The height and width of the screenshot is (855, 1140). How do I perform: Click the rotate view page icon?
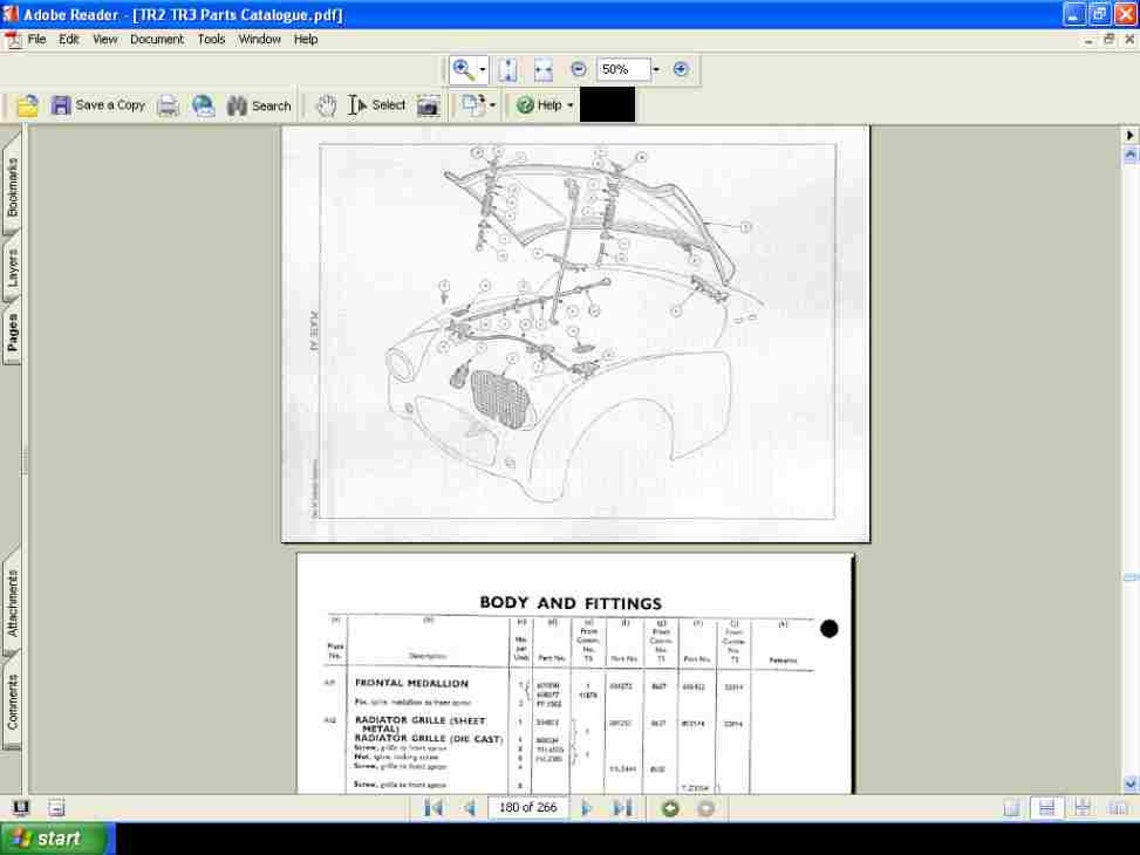pyautogui.click(x=473, y=106)
